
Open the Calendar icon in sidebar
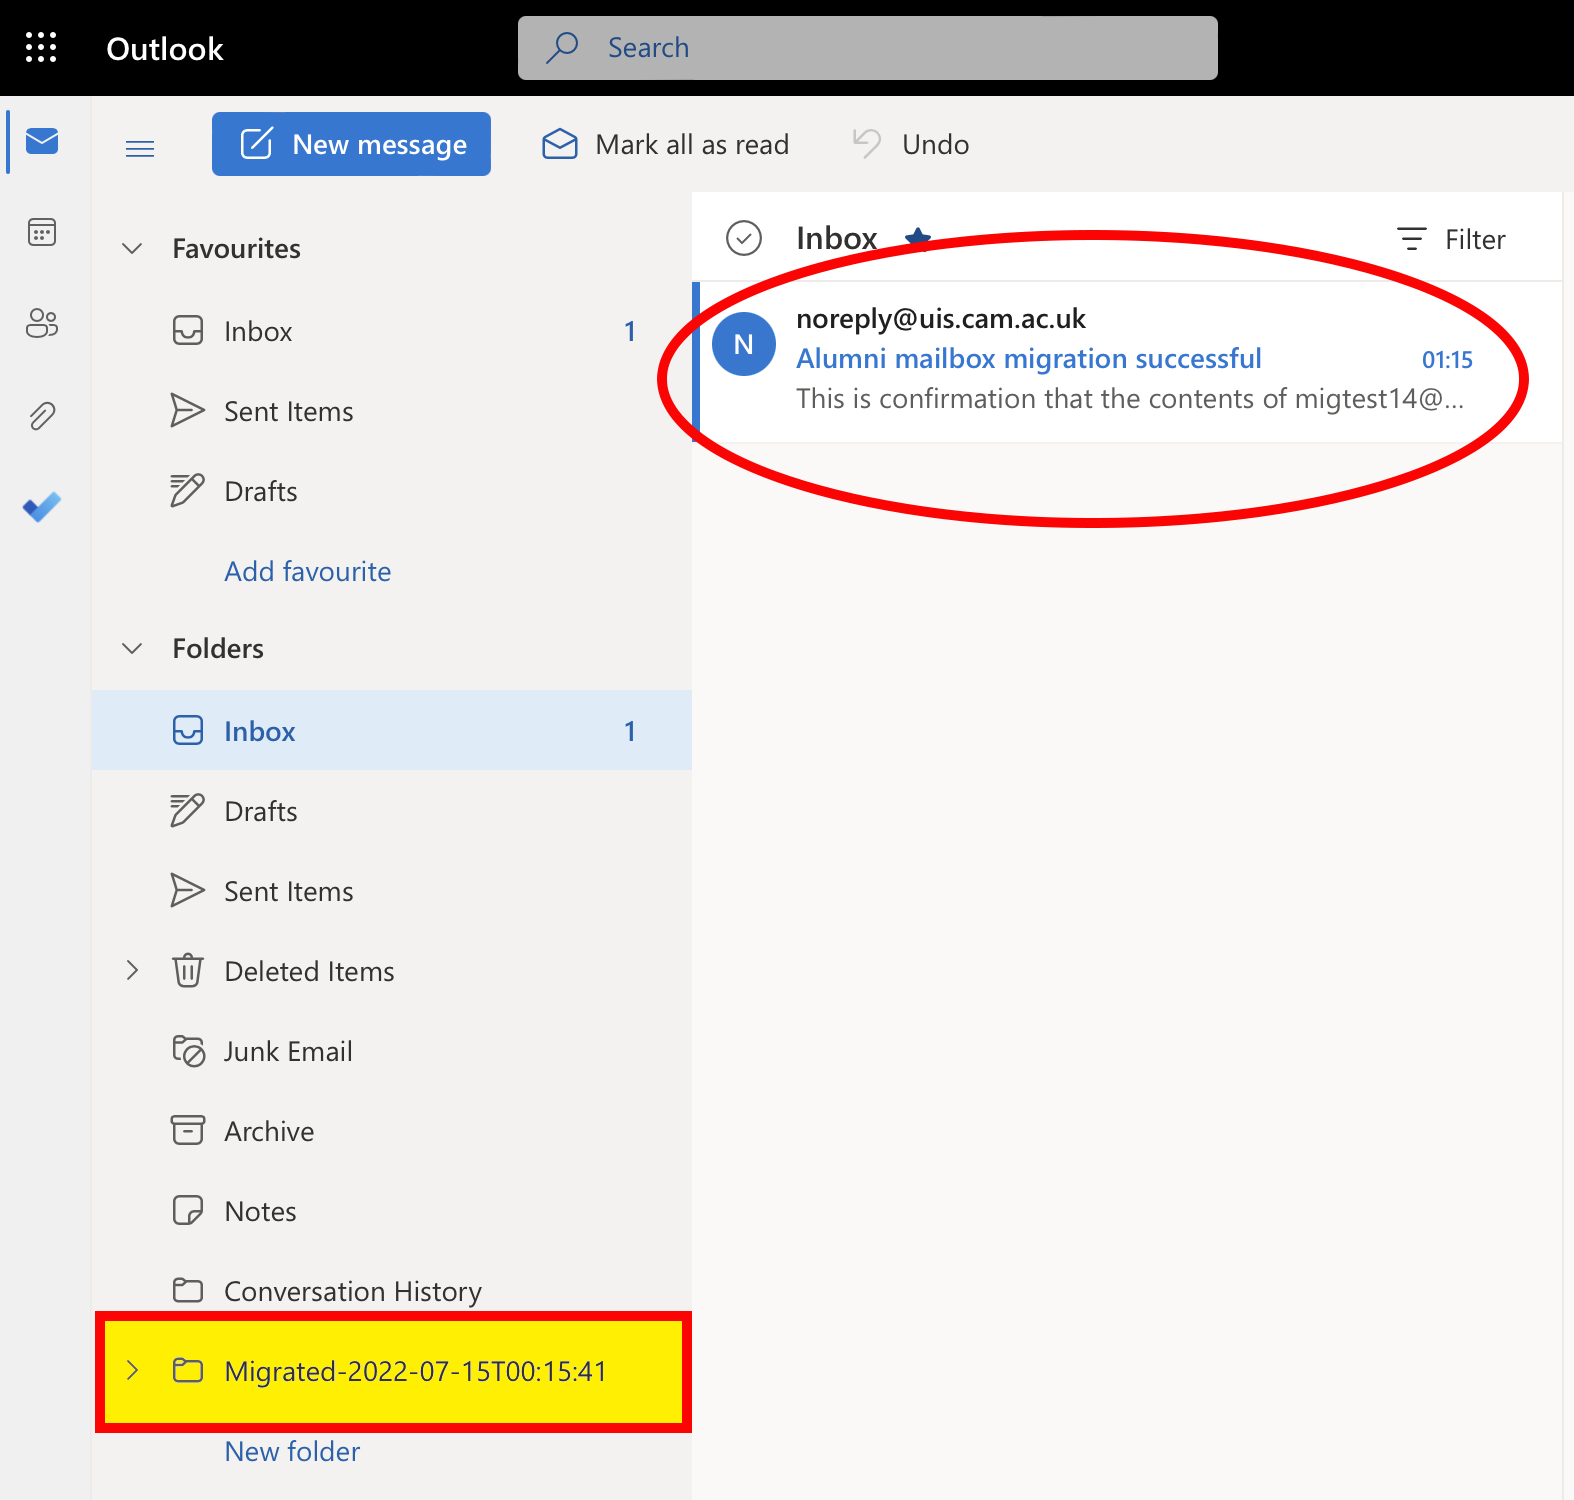(42, 233)
